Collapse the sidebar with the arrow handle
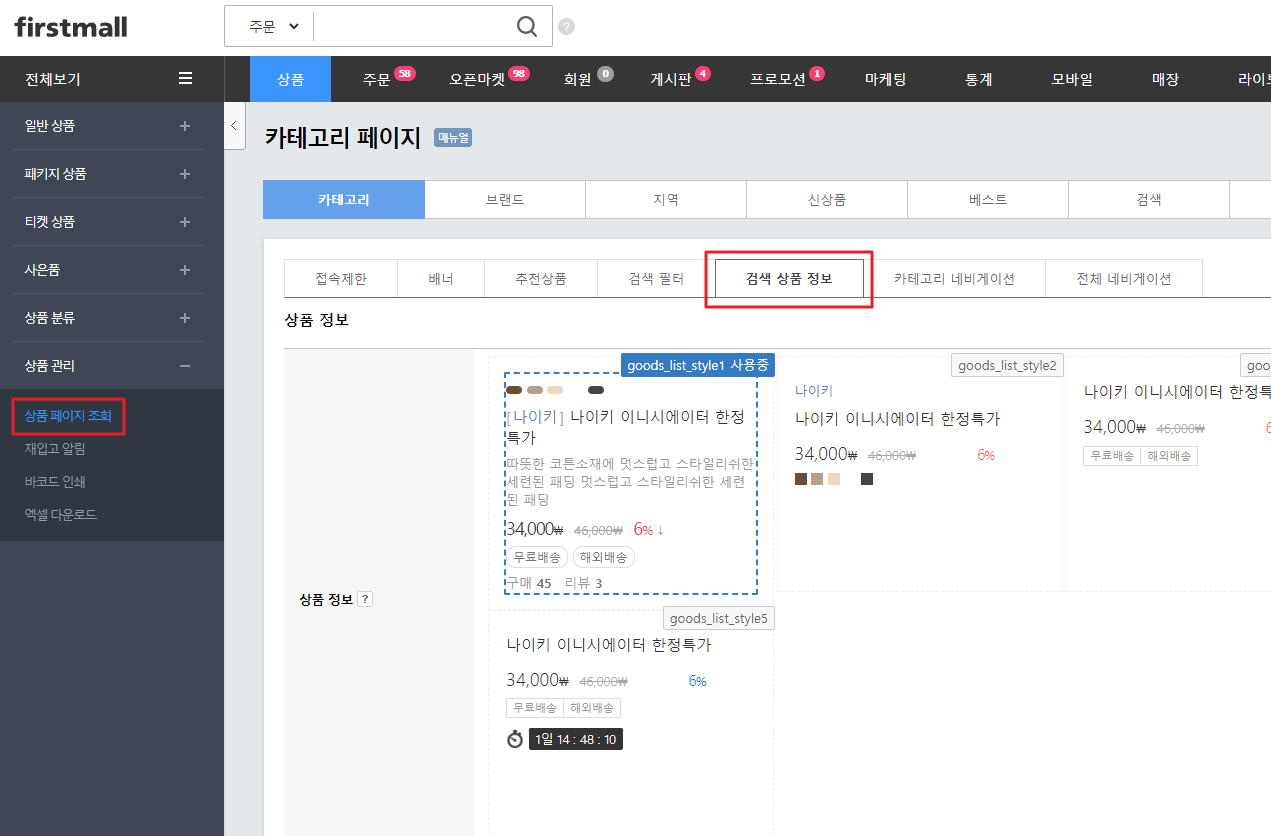The height and width of the screenshot is (836, 1271). 234,126
